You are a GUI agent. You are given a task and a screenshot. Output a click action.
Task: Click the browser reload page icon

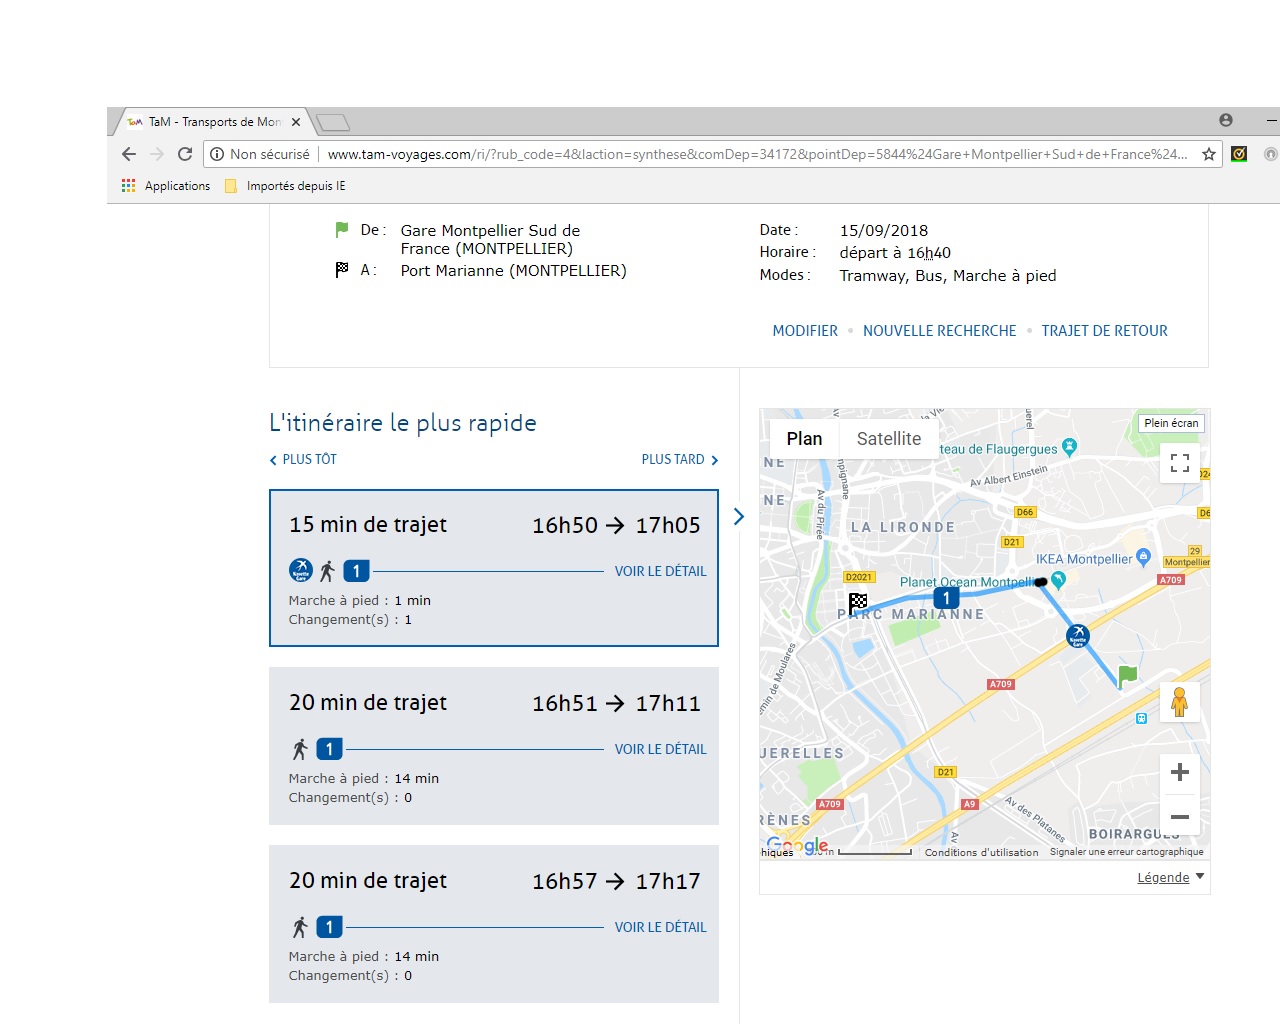tap(185, 154)
